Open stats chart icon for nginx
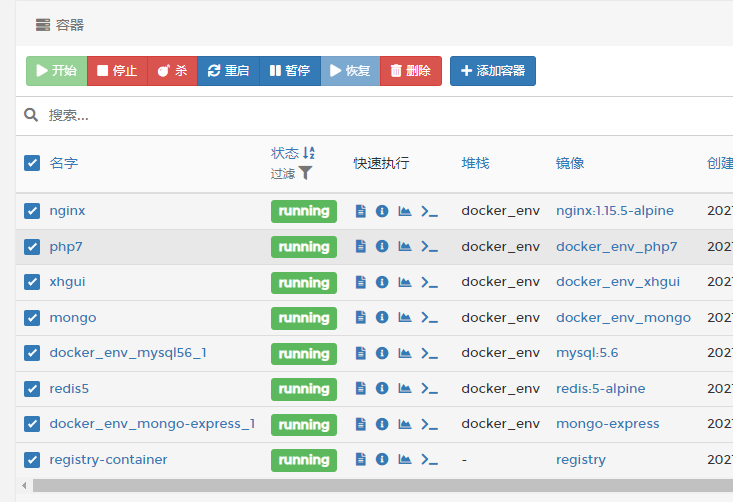 [x=405, y=211]
